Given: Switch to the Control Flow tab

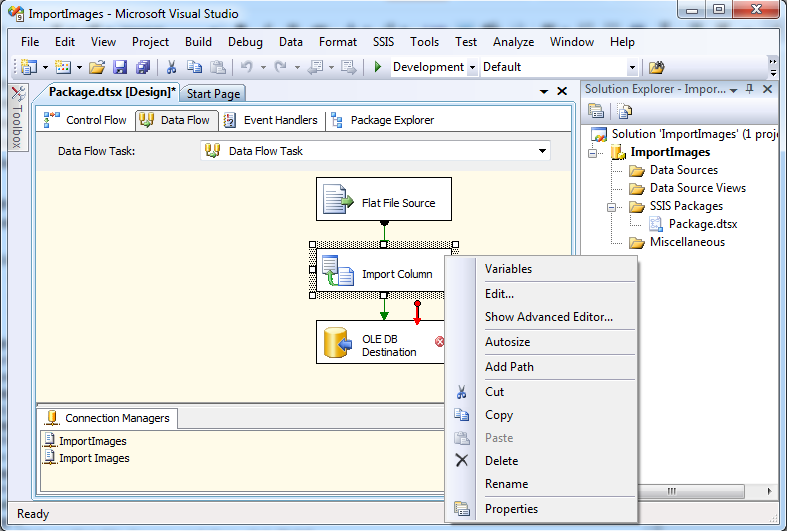Looking at the screenshot, I should pos(86,120).
